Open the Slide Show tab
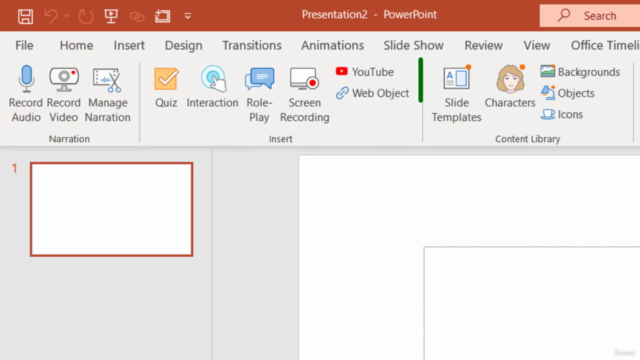The width and height of the screenshot is (640, 360). tap(413, 45)
